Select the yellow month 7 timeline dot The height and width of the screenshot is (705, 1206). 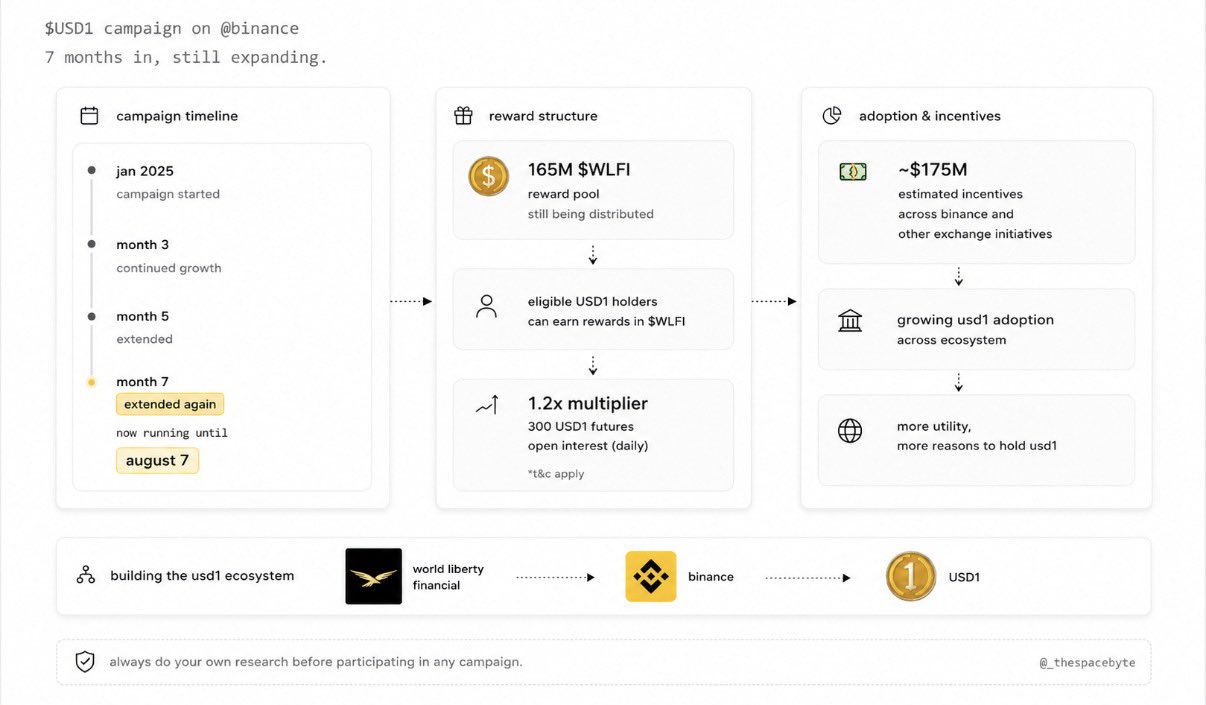click(x=91, y=382)
